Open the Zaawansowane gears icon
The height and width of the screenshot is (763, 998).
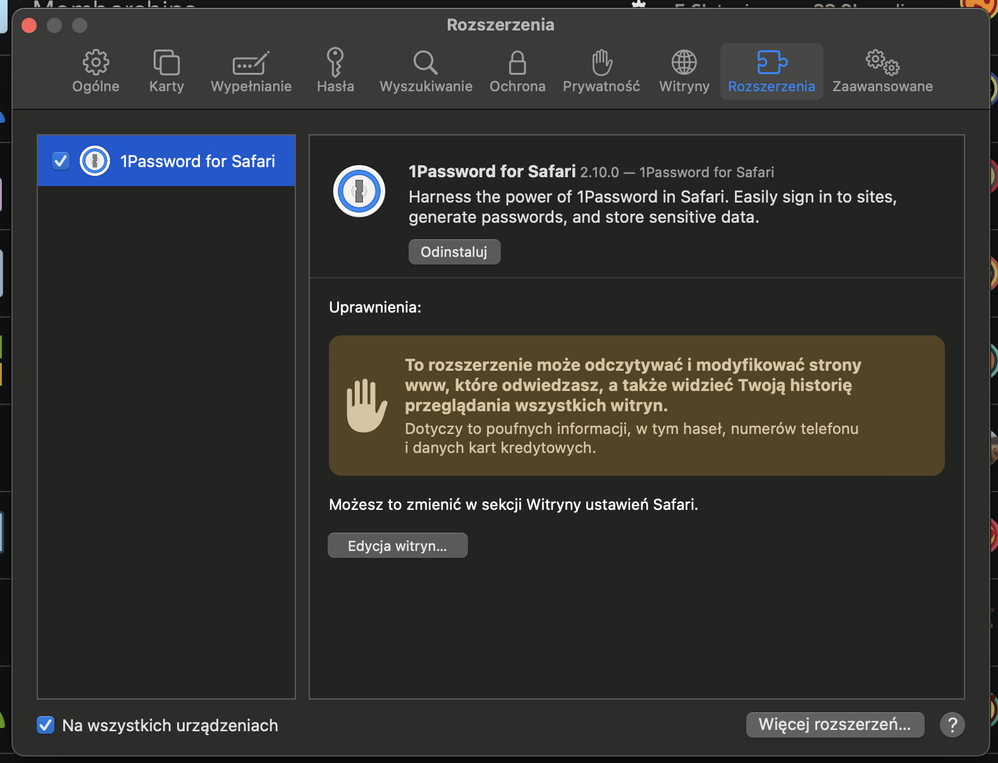pyautogui.click(x=882, y=63)
